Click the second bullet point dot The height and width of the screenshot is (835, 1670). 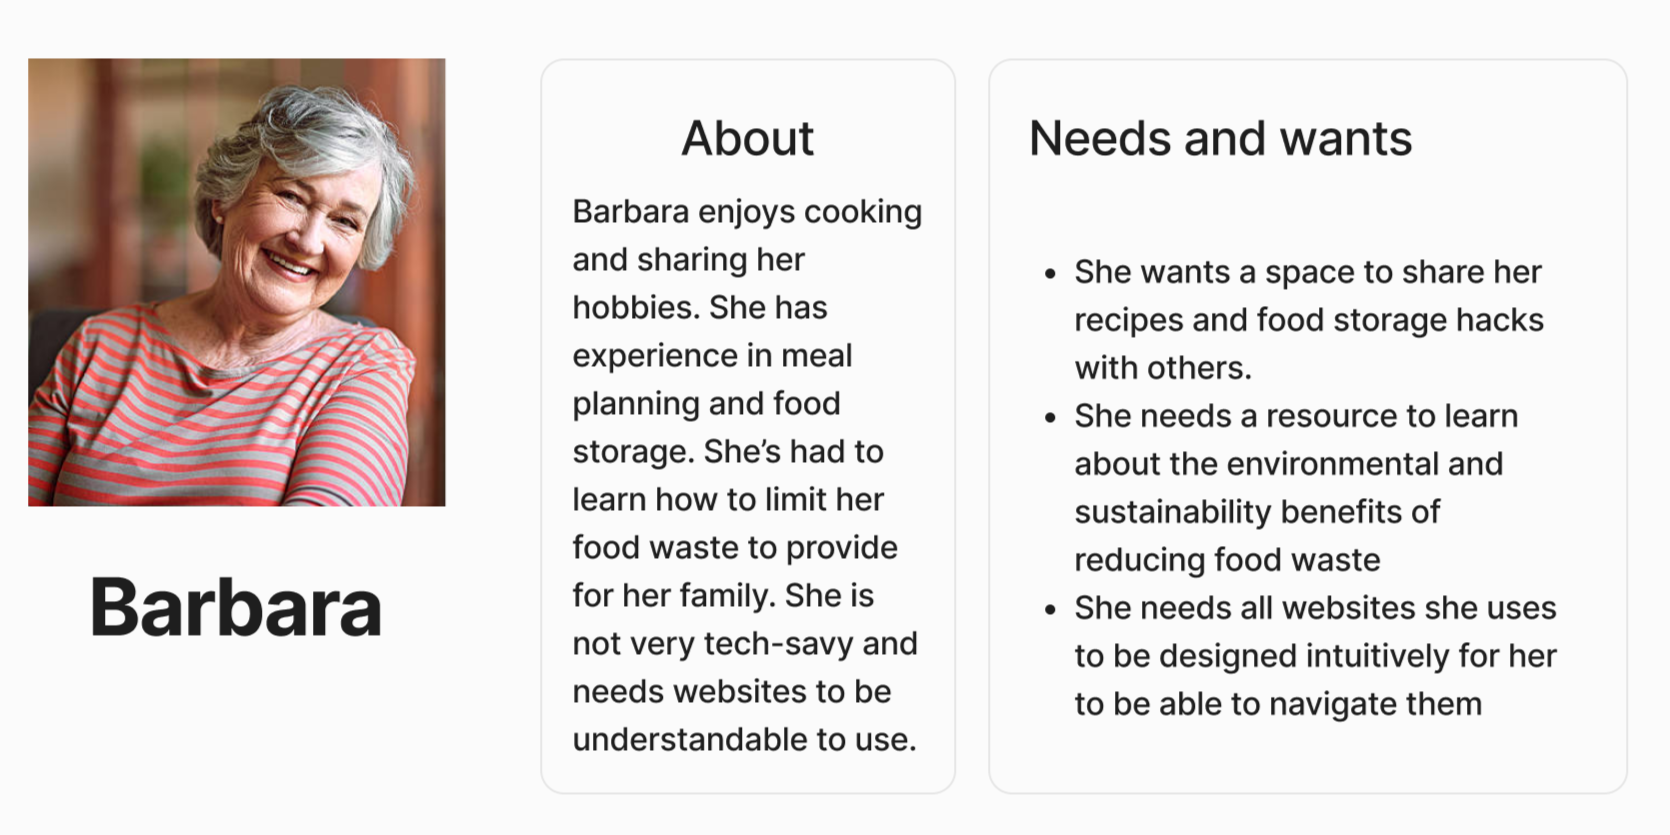click(x=1050, y=417)
